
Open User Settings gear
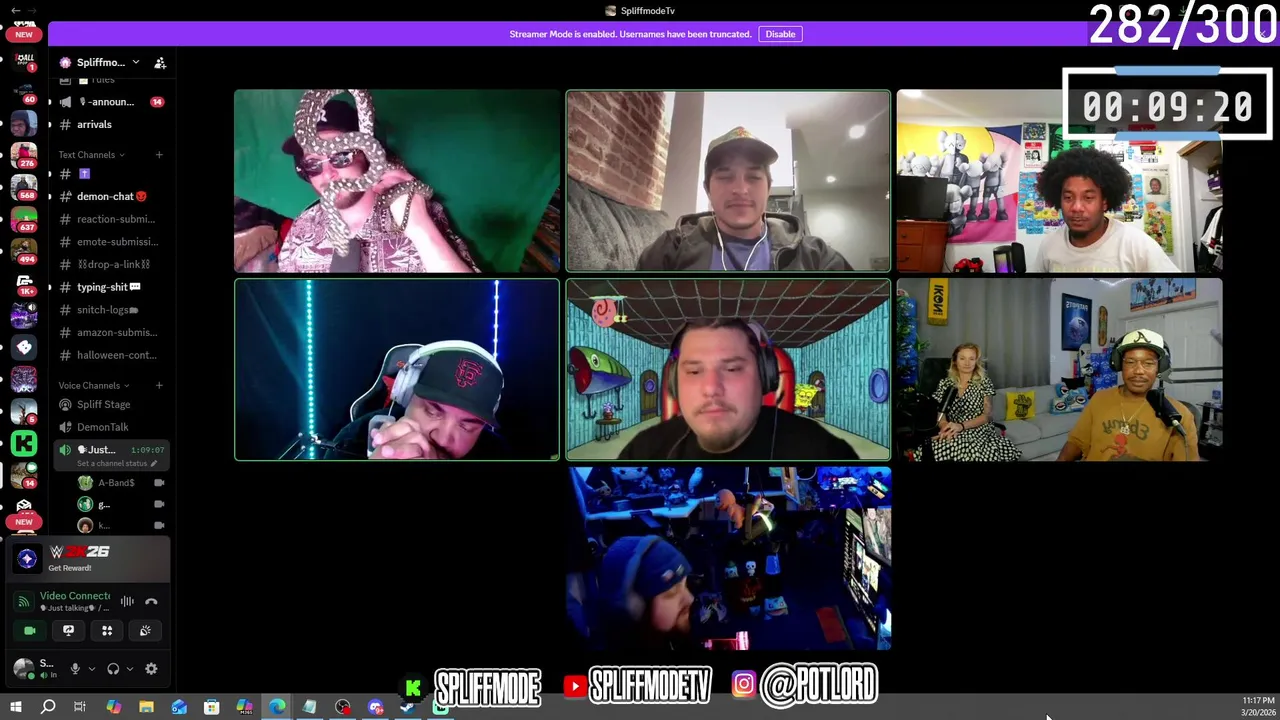(151, 669)
